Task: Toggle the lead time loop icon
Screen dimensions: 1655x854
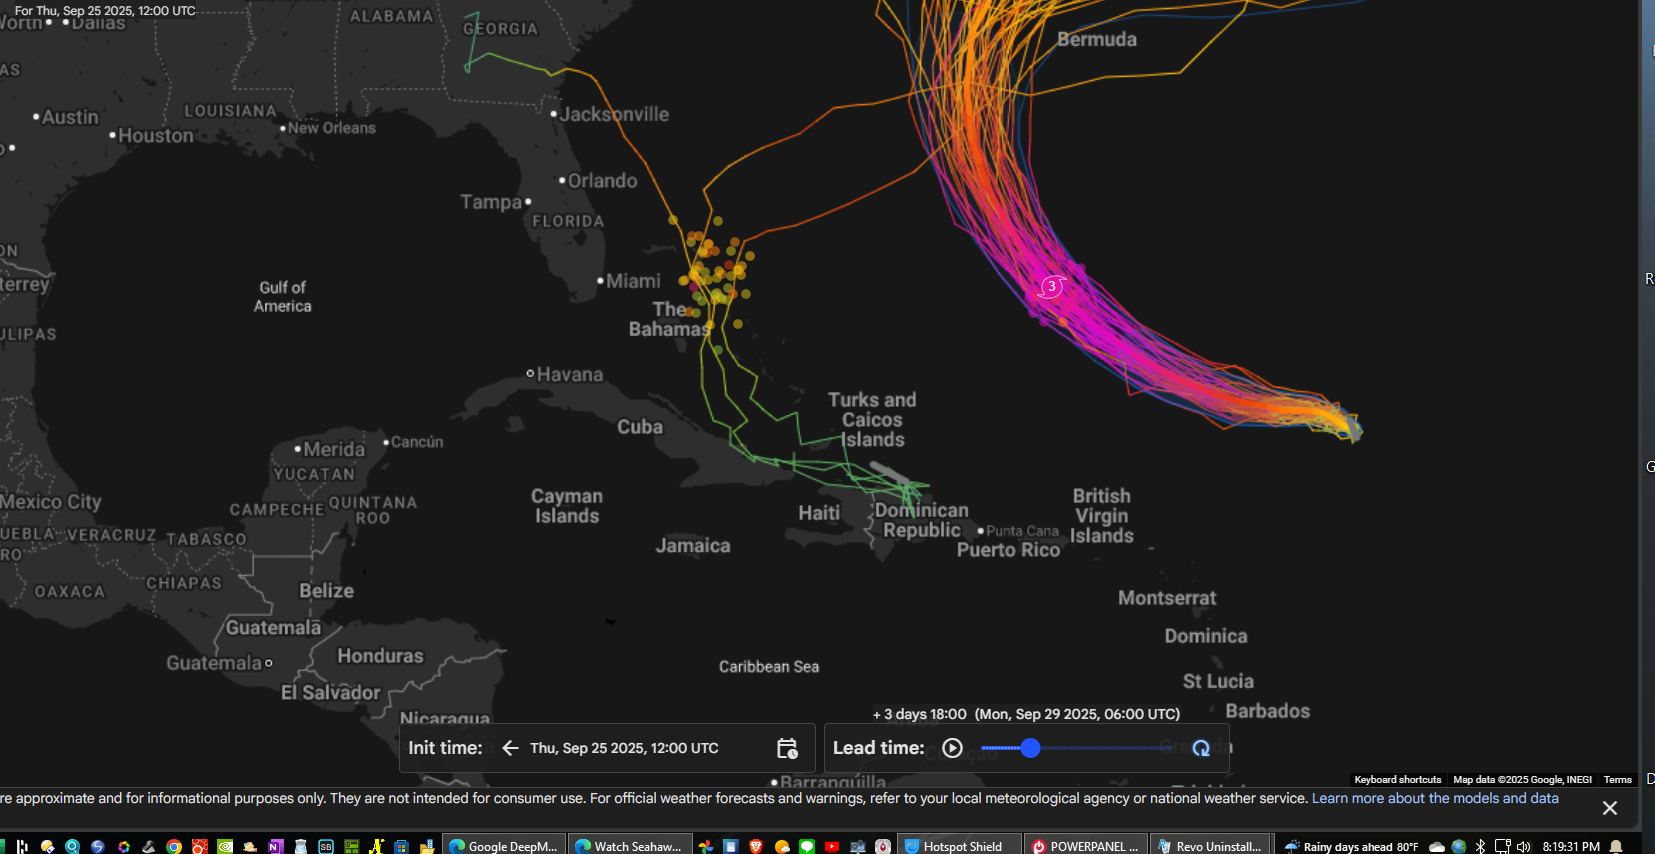Action: tap(1201, 748)
